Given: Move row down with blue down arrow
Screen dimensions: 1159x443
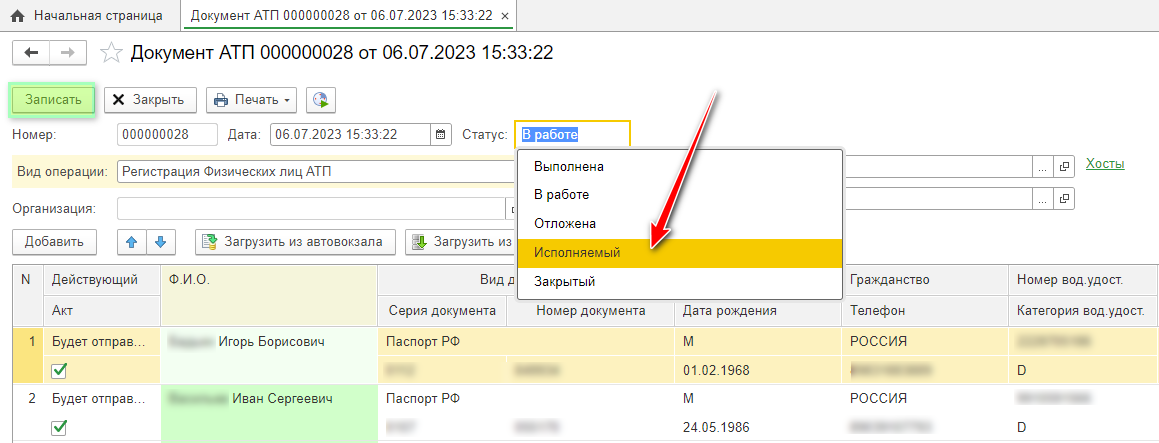Looking at the screenshot, I should (160, 242).
